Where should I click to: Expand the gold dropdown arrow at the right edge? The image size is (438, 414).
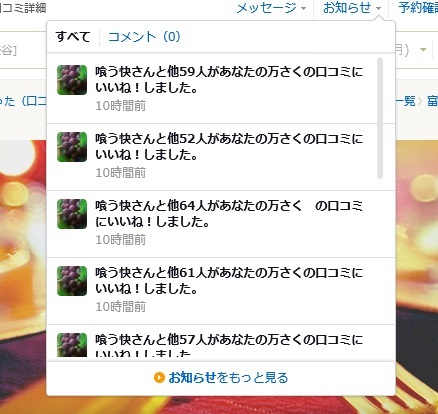click(423, 50)
